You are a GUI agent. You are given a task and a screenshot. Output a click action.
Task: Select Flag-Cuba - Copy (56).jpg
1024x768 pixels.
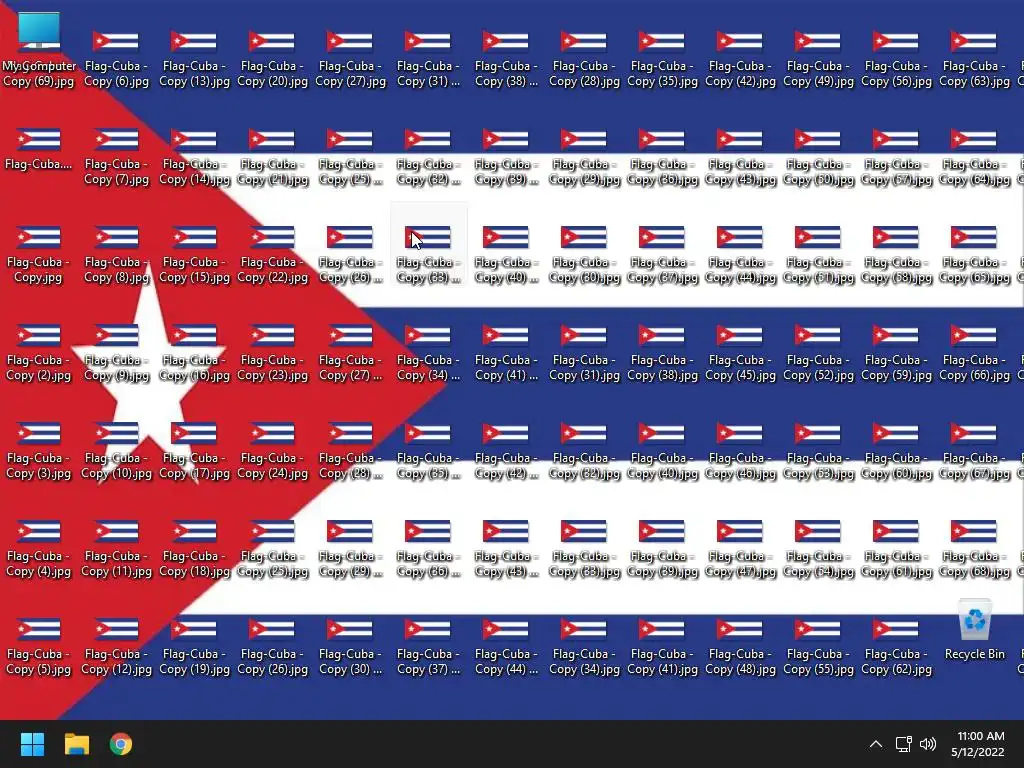[x=896, y=59]
